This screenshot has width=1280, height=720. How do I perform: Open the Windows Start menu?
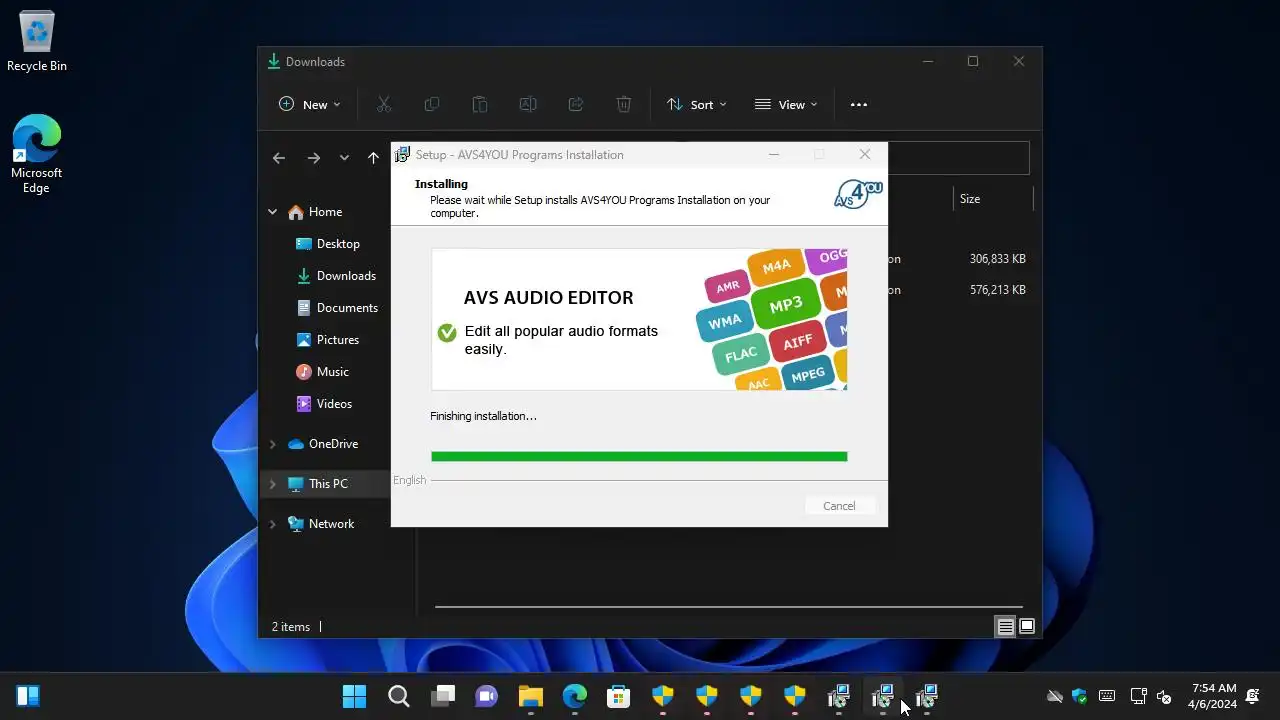[355, 696]
